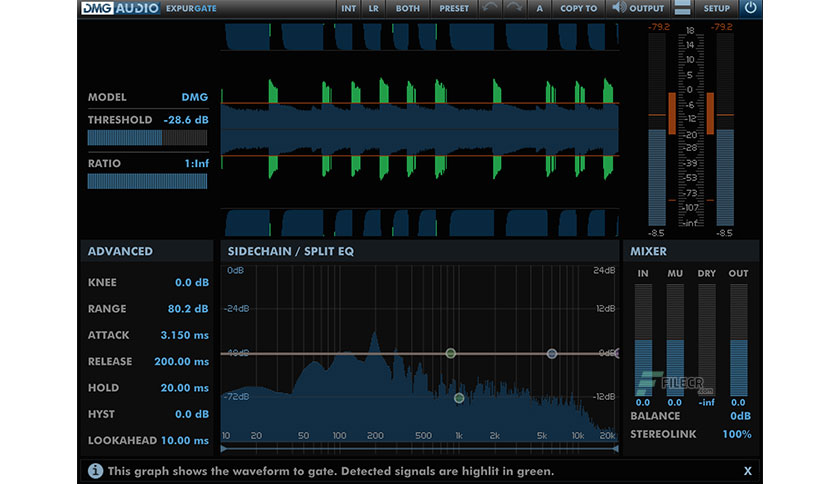The height and width of the screenshot is (484, 836).
Task: Close the hint bar with the X
Action: tap(747, 470)
